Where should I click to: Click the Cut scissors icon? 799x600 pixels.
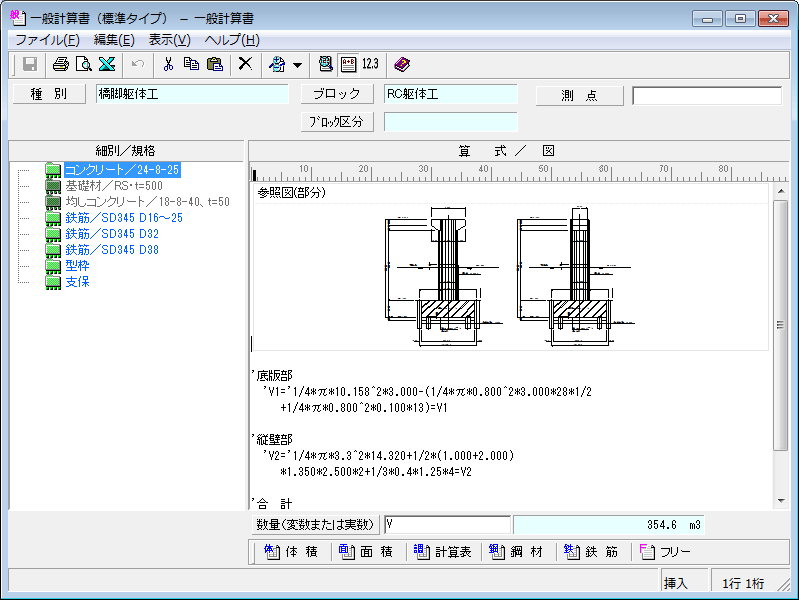168,64
